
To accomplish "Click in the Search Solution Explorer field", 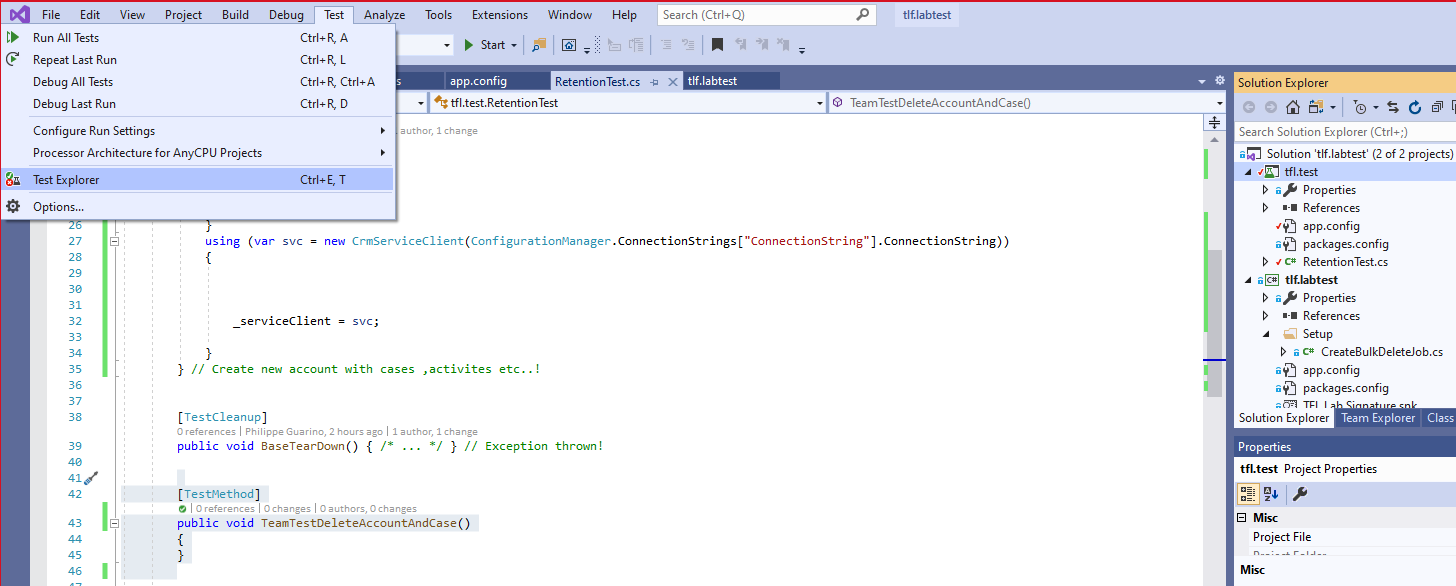I will pyautogui.click(x=1344, y=132).
